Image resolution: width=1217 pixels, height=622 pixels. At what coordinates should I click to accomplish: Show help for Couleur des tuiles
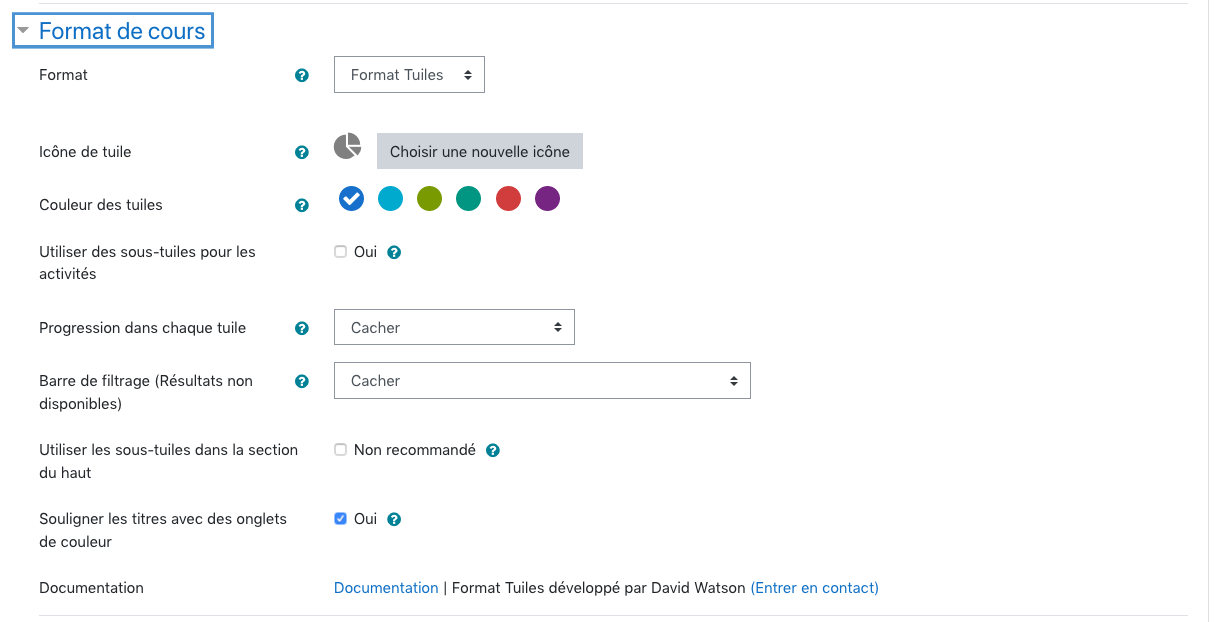point(302,205)
